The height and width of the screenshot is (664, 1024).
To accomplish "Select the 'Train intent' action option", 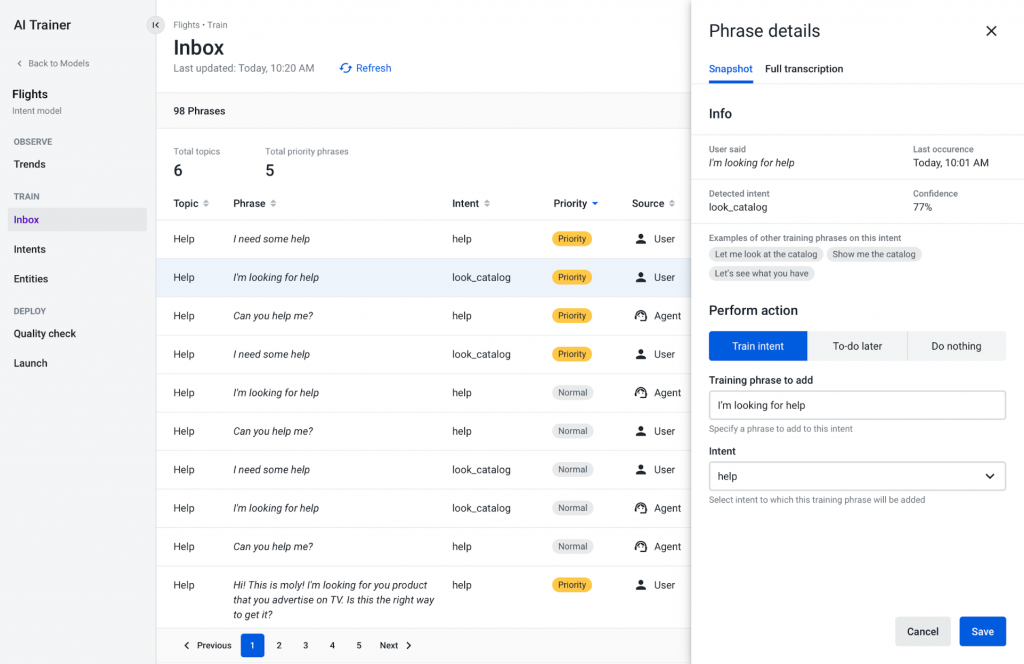I will 757,346.
